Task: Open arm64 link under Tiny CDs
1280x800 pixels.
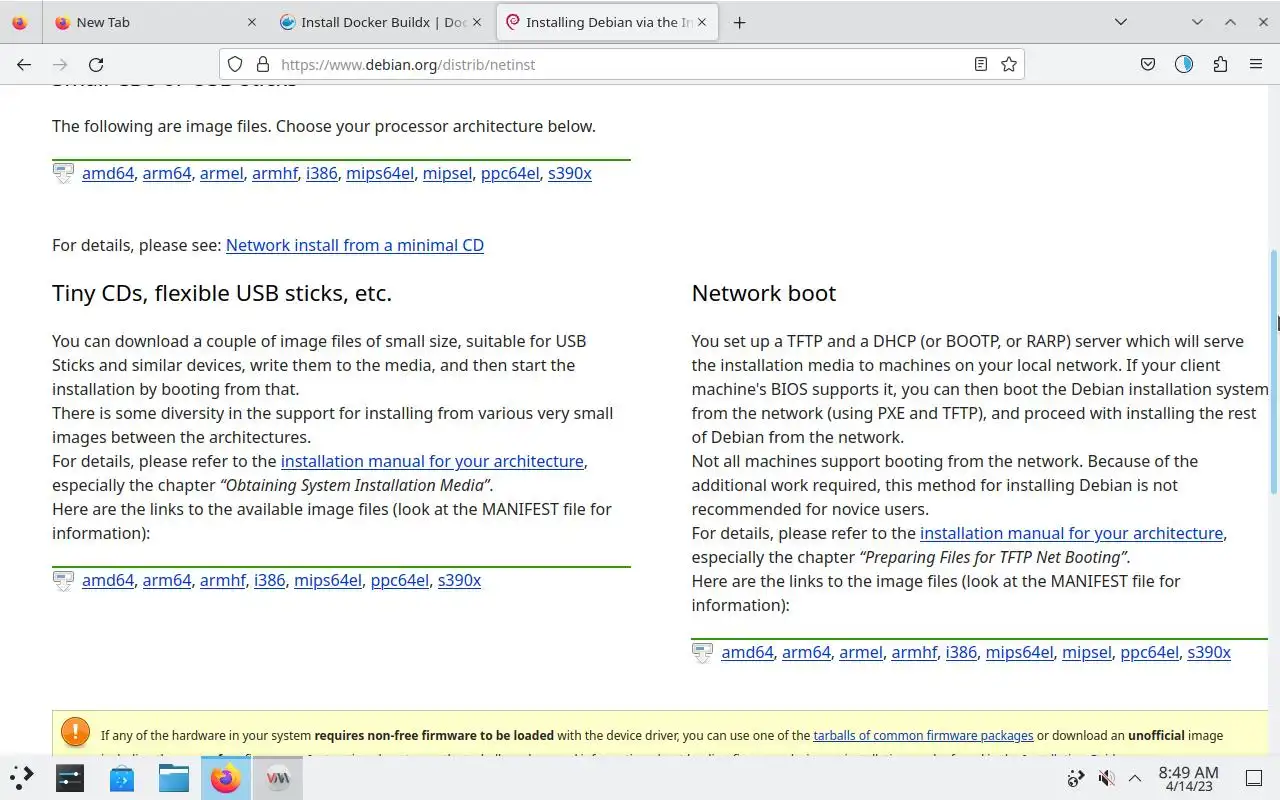Action: pos(167,580)
